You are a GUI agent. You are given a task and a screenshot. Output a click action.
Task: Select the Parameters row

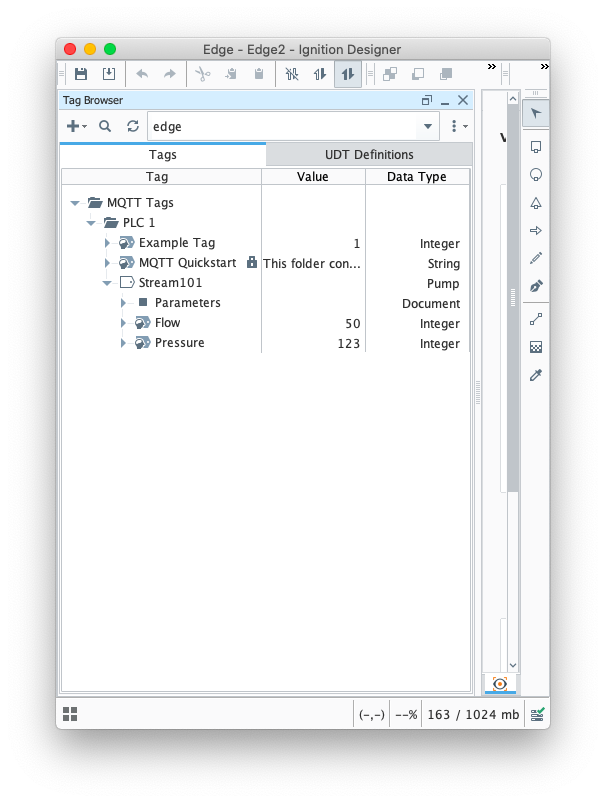coord(187,303)
